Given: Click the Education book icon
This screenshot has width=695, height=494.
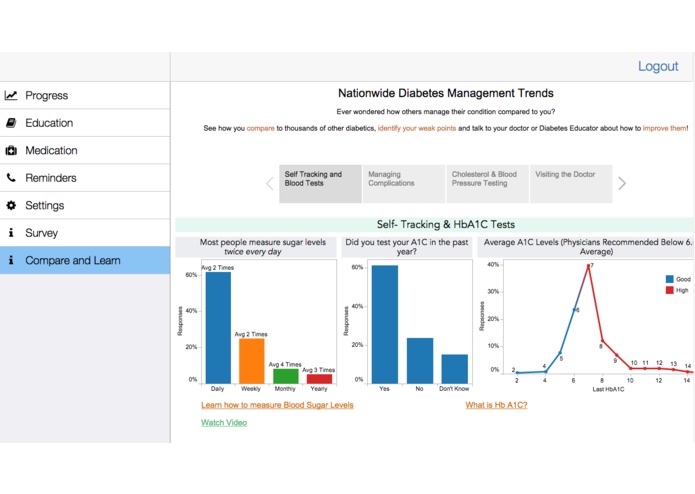Looking at the screenshot, I should [11, 123].
